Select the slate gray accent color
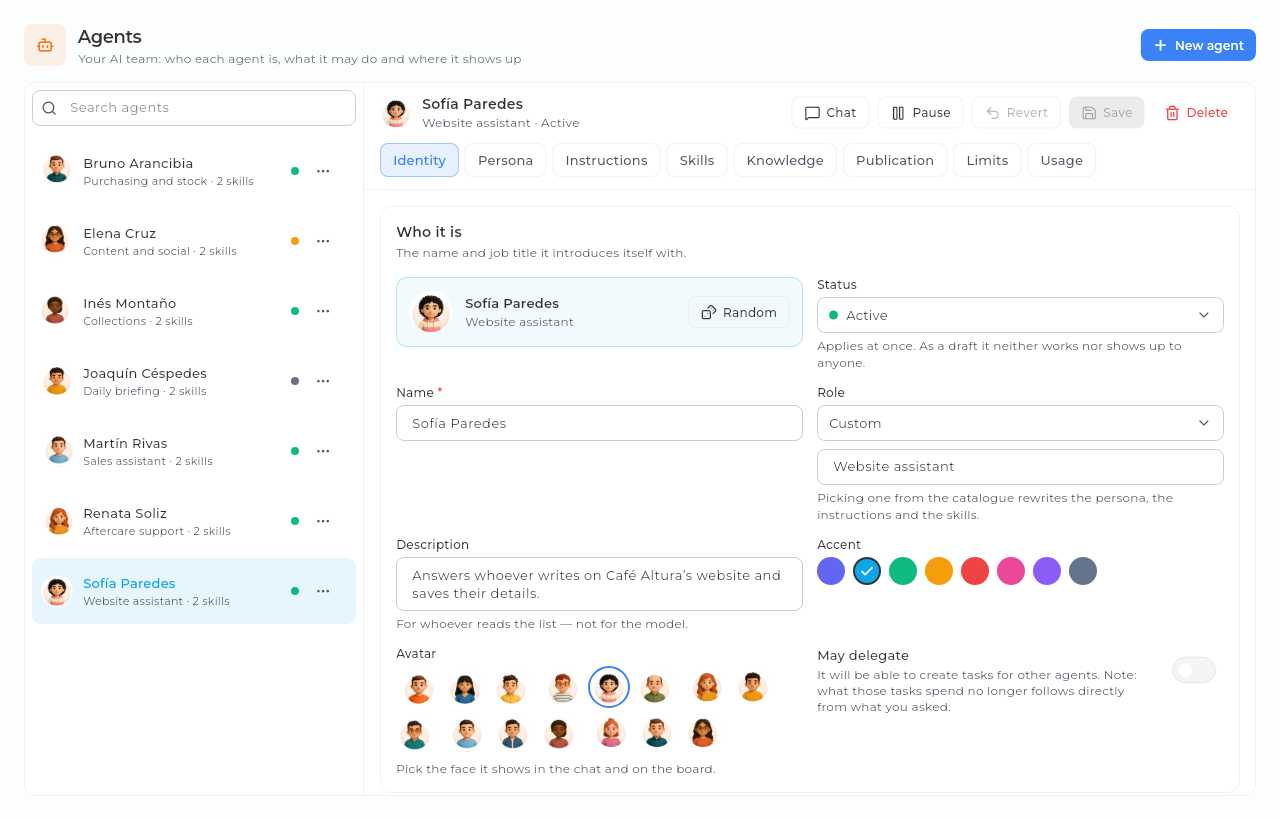 1083,571
